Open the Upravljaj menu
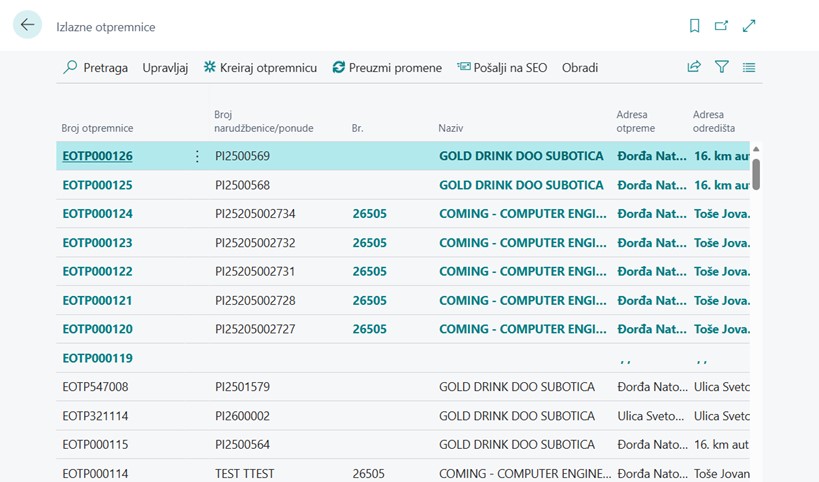Screen dimensions: 819x482 (x=165, y=67)
